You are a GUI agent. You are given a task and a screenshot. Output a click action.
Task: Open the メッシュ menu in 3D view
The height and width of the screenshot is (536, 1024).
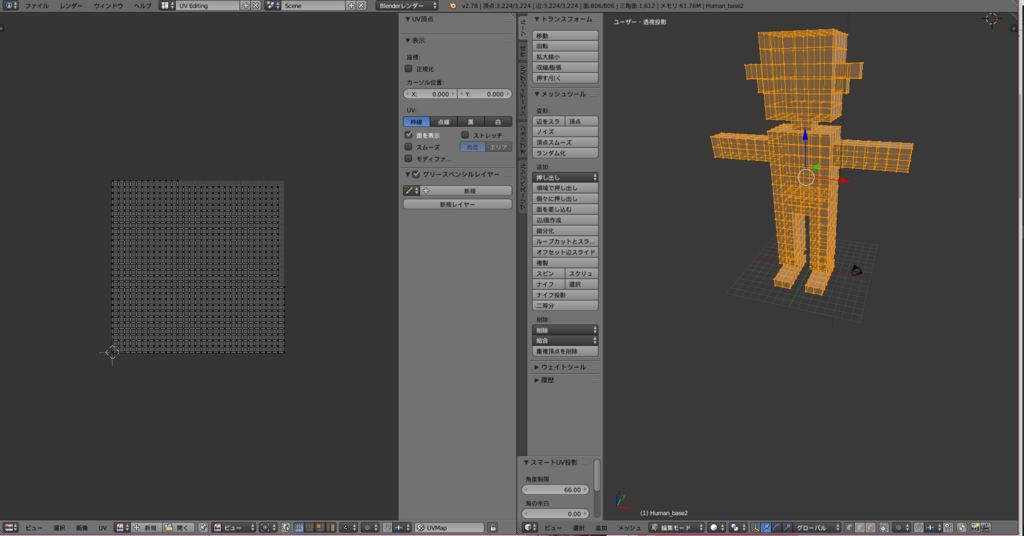pos(630,528)
